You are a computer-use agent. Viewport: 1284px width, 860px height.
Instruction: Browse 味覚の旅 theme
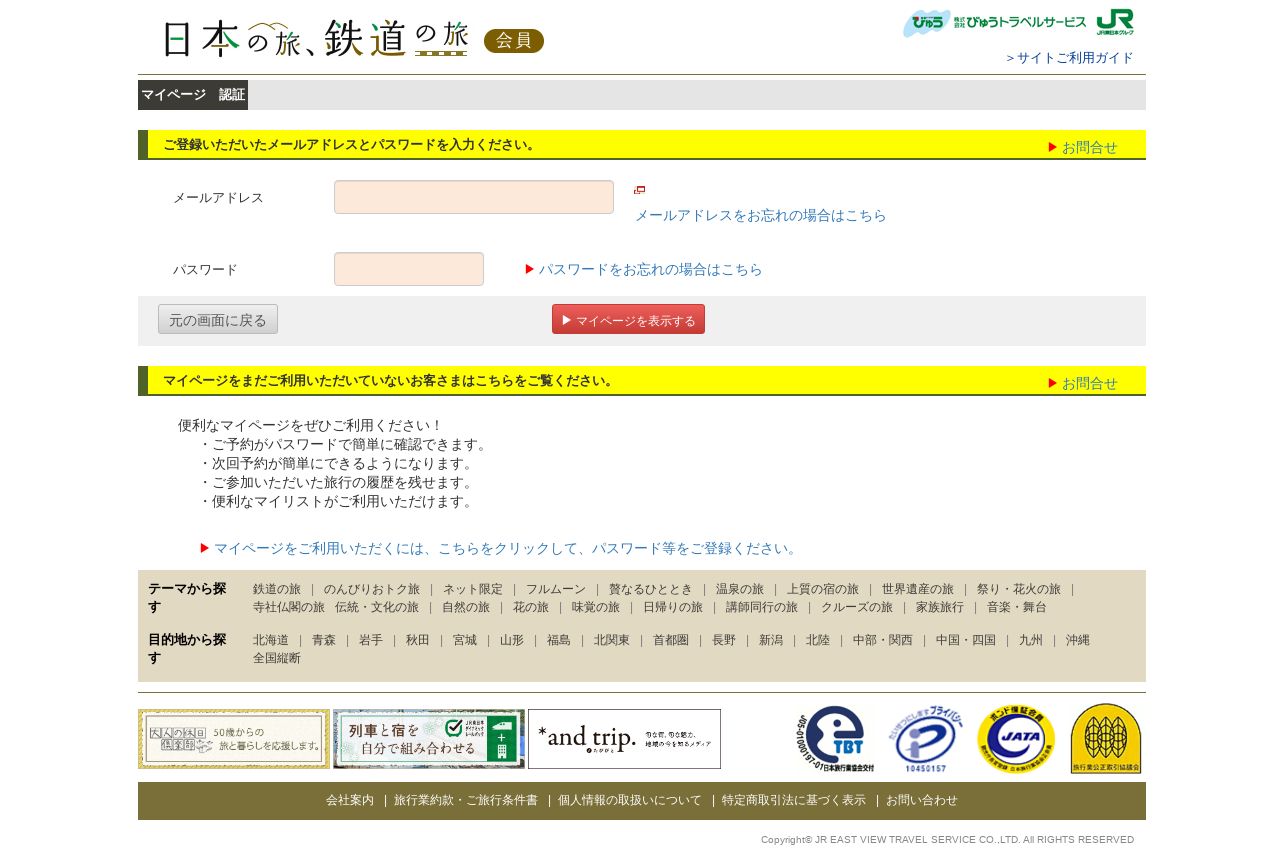click(596, 607)
